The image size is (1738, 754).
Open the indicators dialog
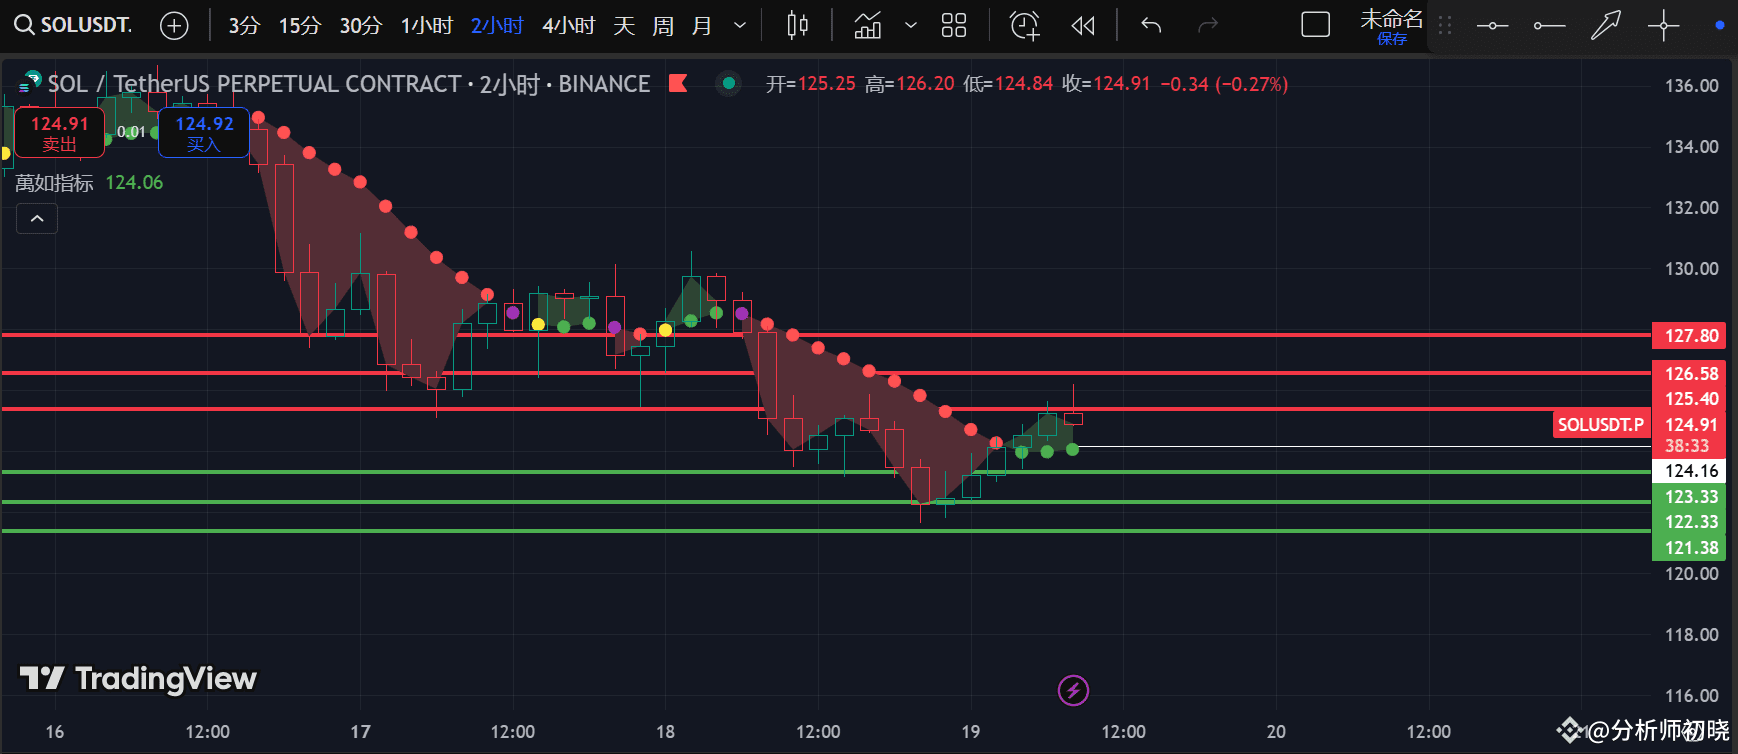pyautogui.click(x=867, y=25)
